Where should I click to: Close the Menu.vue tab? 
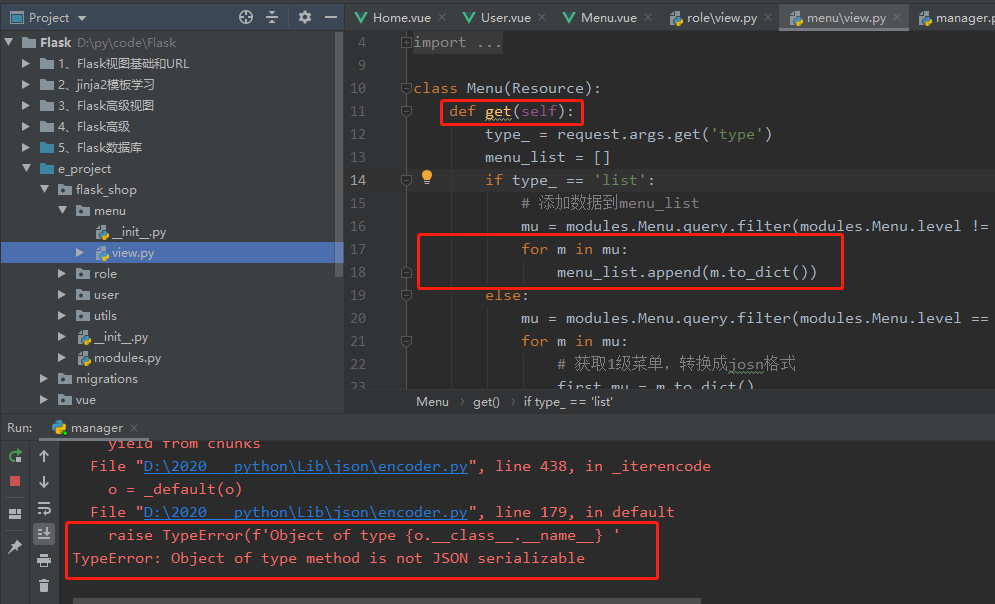[648, 17]
